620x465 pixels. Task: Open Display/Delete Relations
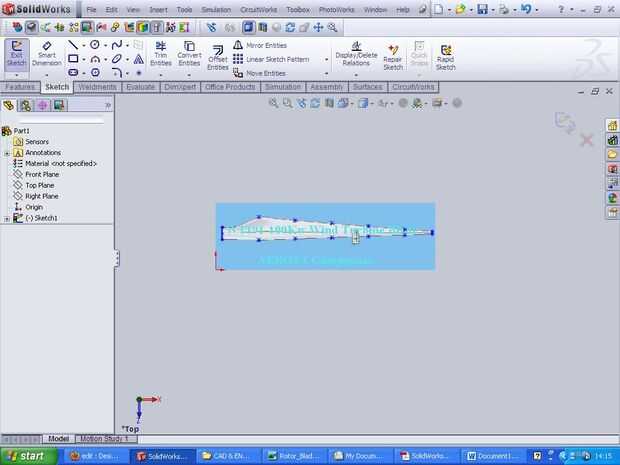356,54
